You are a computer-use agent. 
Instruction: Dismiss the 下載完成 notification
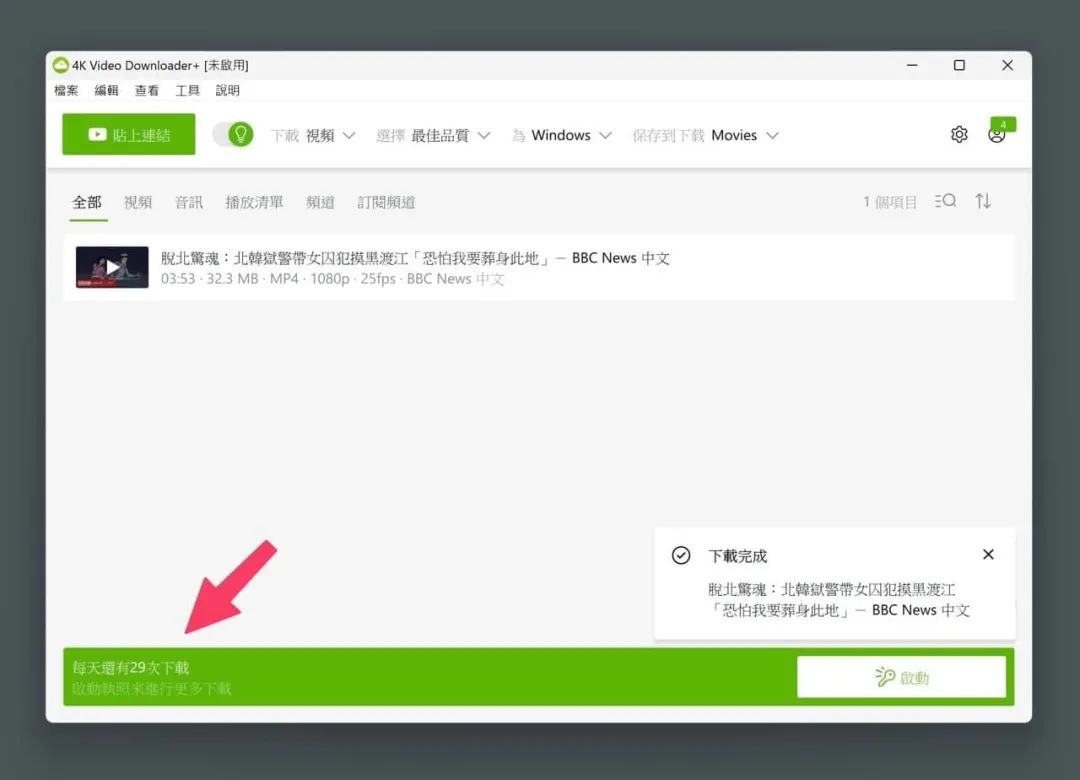tap(988, 555)
